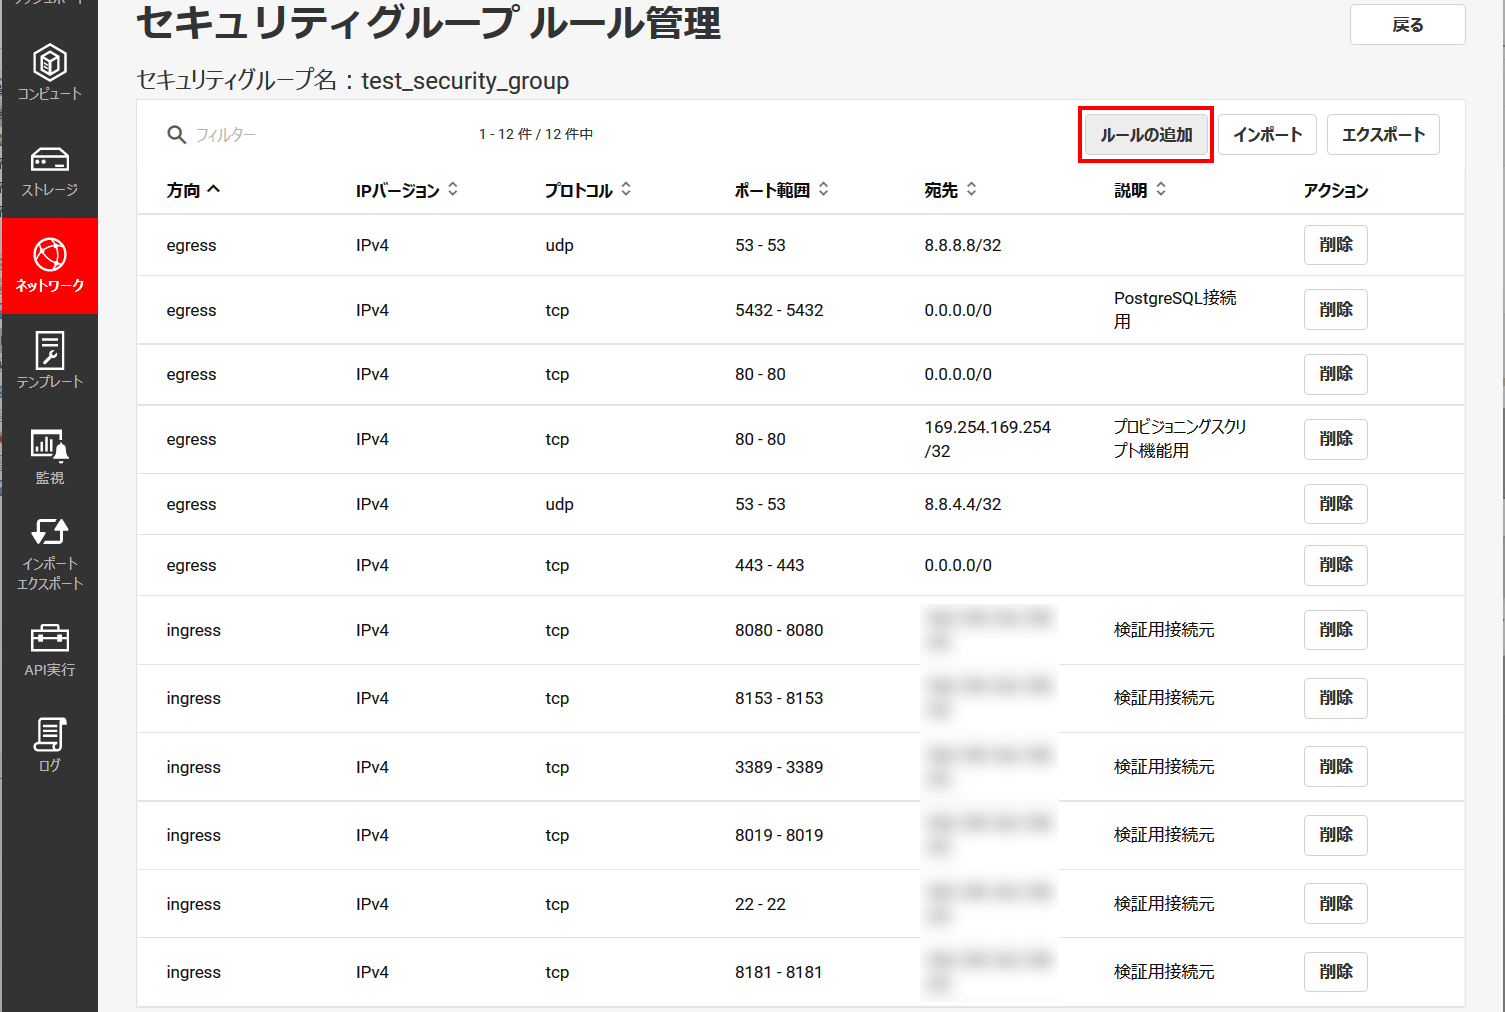Screen dimensions: 1505x1012
Task: Delete the ingress port 3389 rule
Action: point(1336,767)
